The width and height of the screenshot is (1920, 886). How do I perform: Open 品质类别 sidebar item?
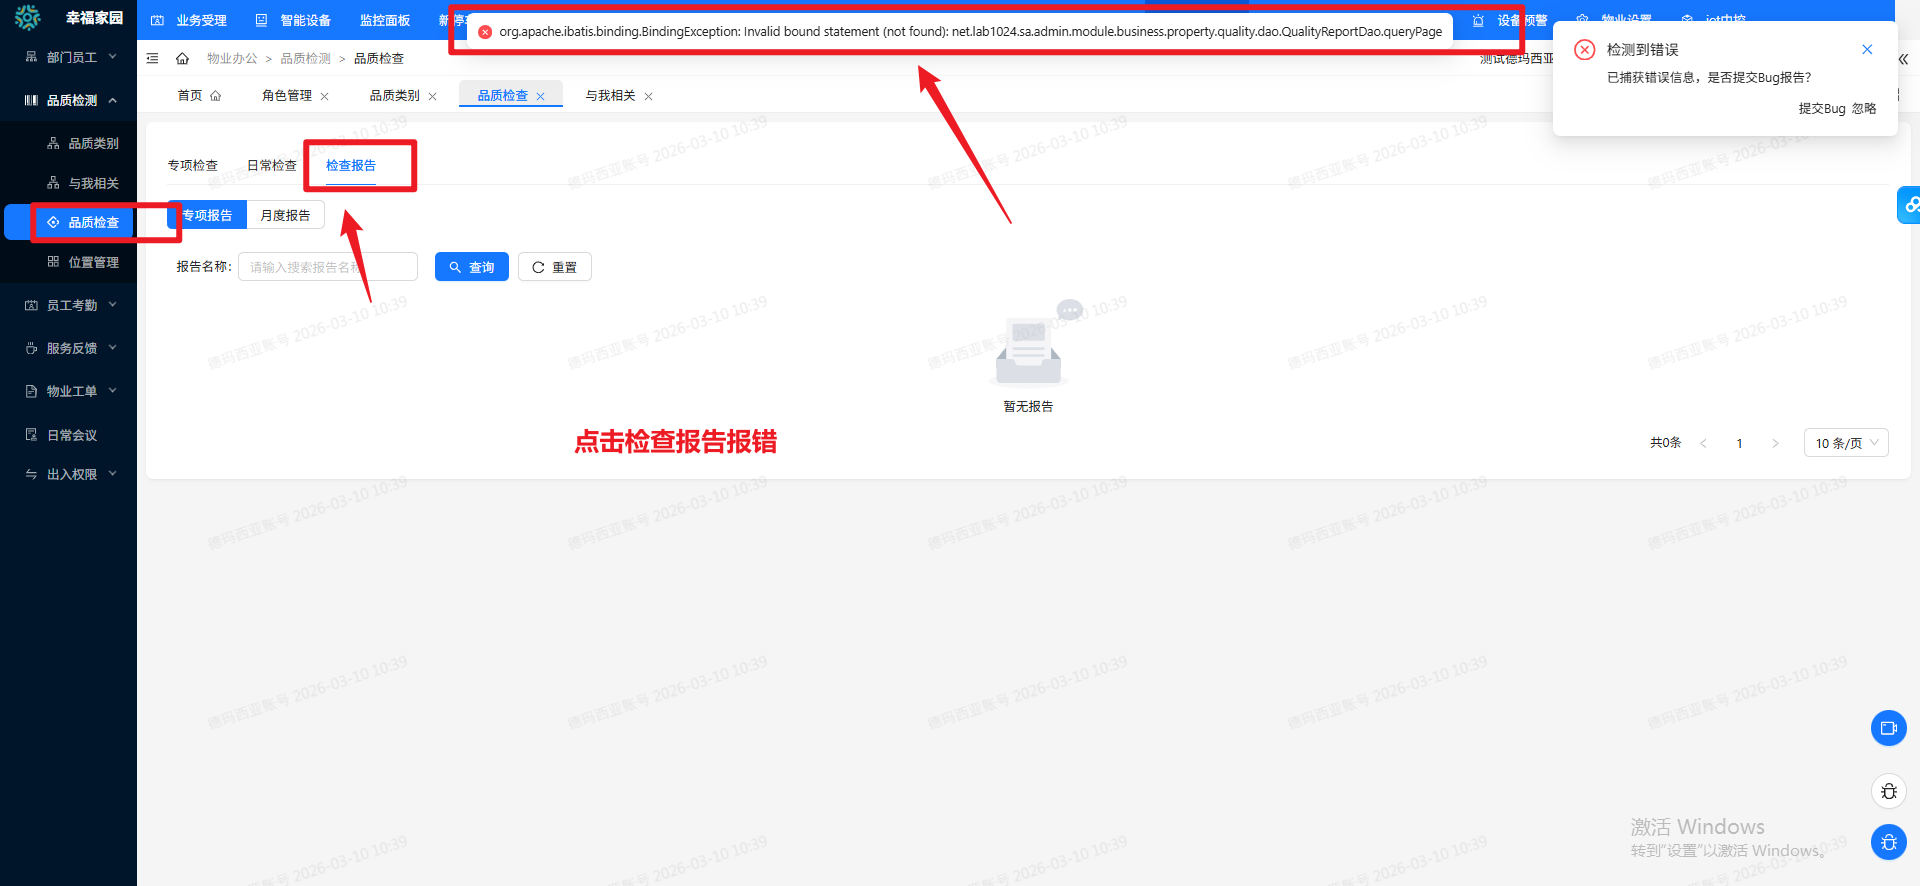pos(82,143)
